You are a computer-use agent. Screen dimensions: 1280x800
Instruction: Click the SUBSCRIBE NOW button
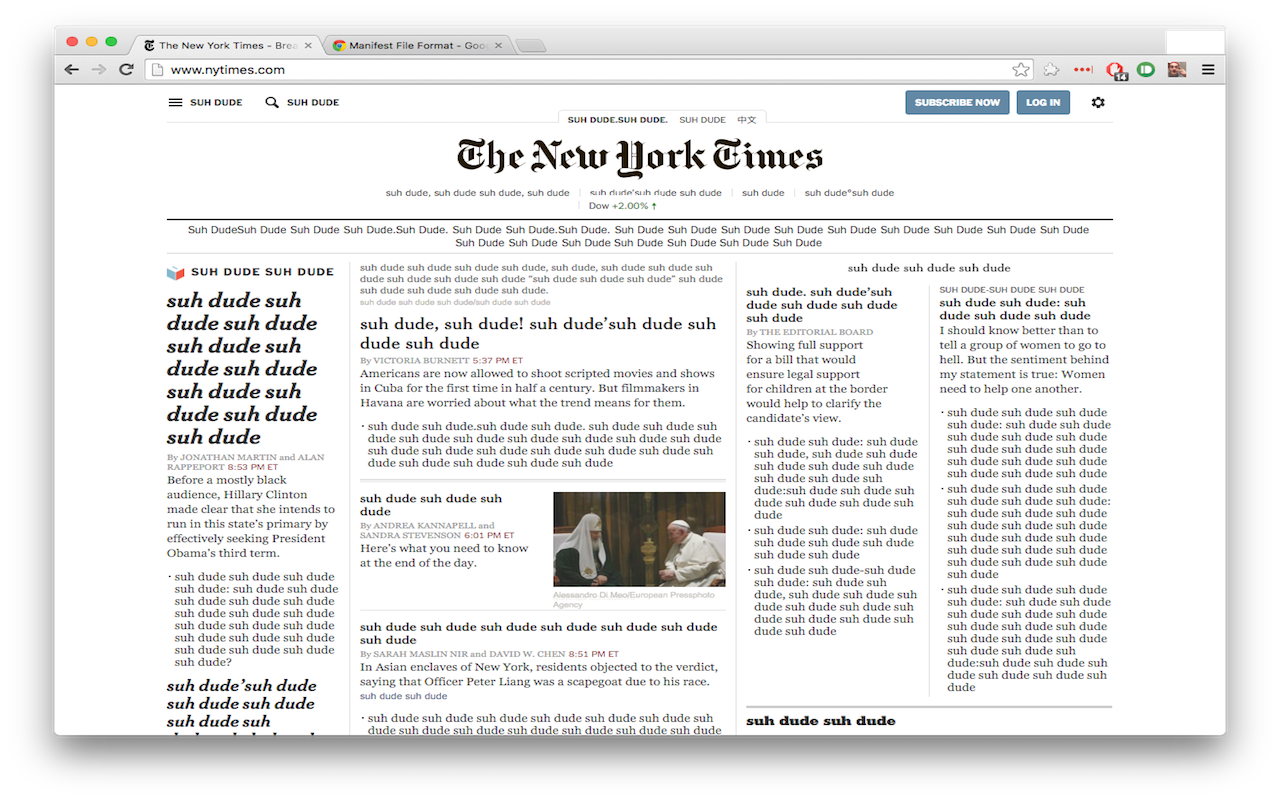pyautogui.click(x=957, y=102)
